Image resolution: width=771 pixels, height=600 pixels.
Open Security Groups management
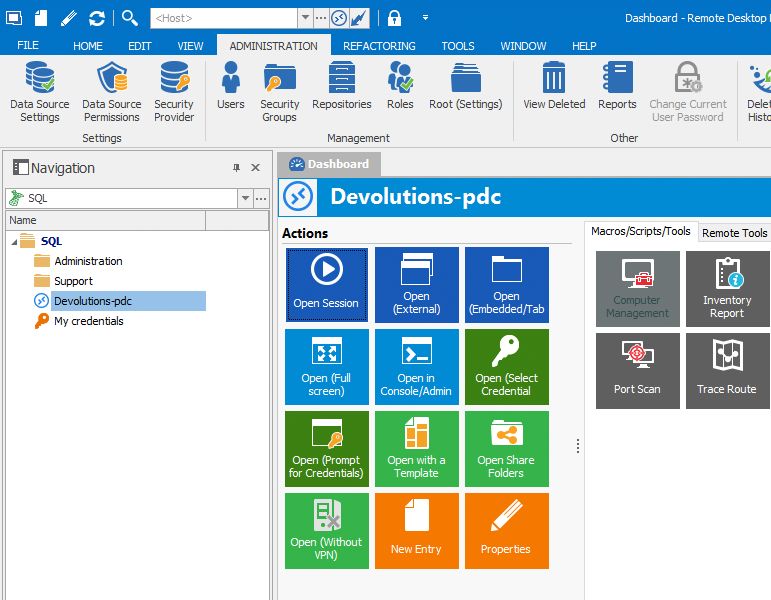[279, 92]
